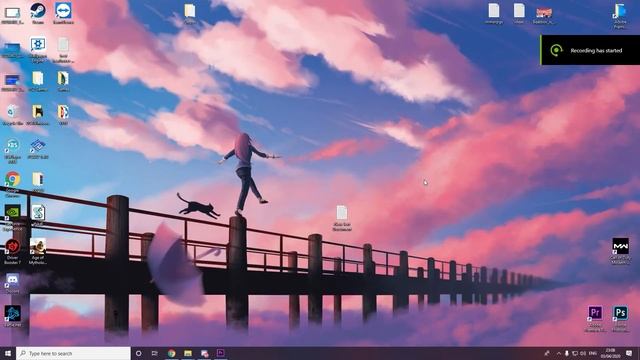Open Adobe Photoshop desktop shortcut
Viewport: 640px width, 360px height.
point(620,319)
